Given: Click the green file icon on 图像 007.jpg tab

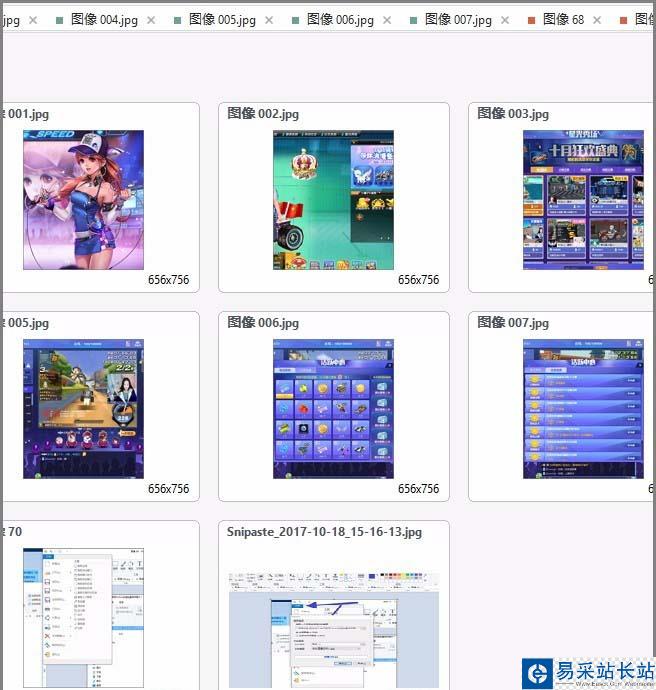Looking at the screenshot, I should (x=414, y=20).
